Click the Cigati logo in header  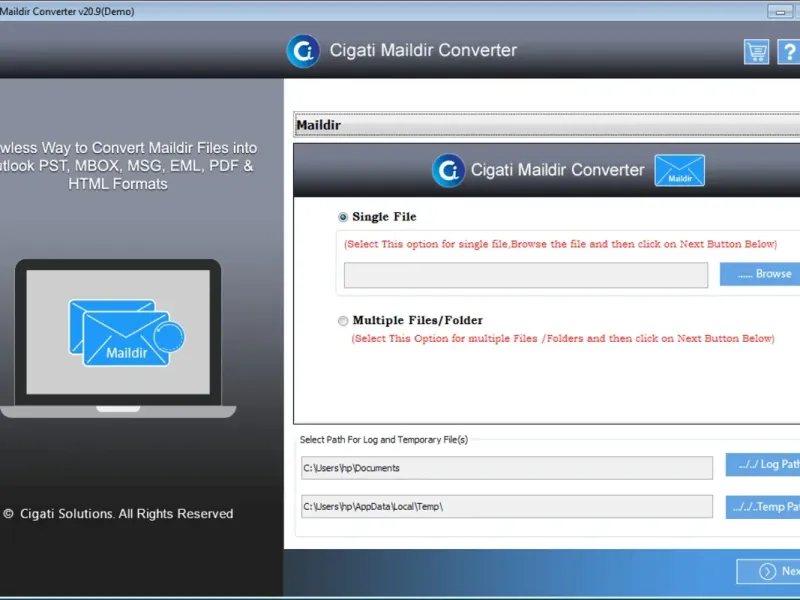pyautogui.click(x=303, y=51)
